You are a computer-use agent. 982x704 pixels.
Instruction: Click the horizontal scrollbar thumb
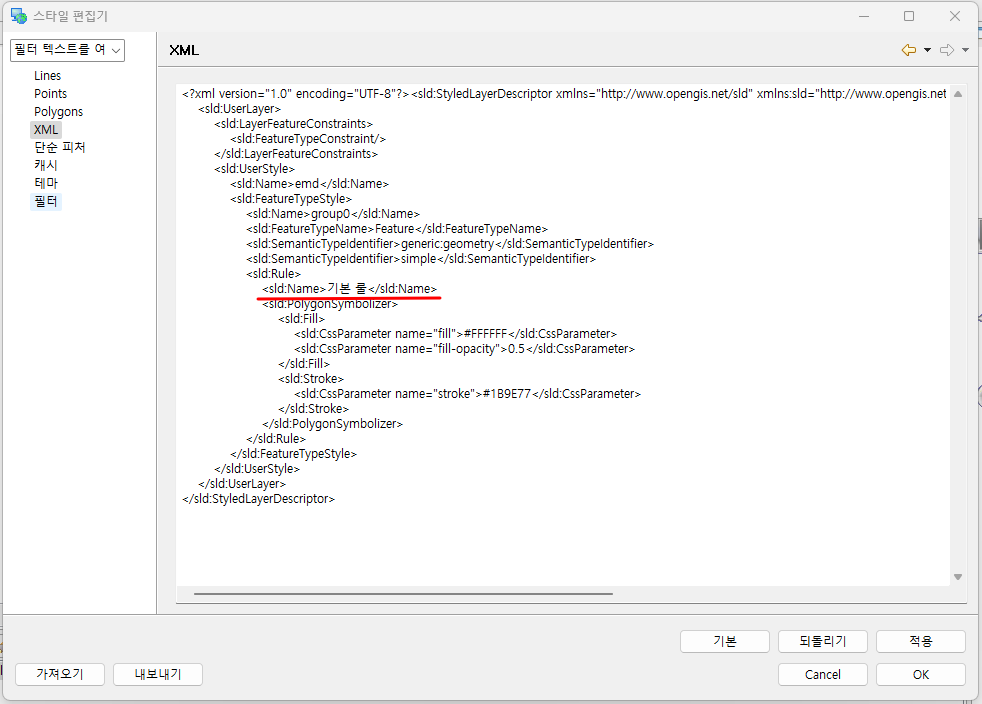point(403,593)
